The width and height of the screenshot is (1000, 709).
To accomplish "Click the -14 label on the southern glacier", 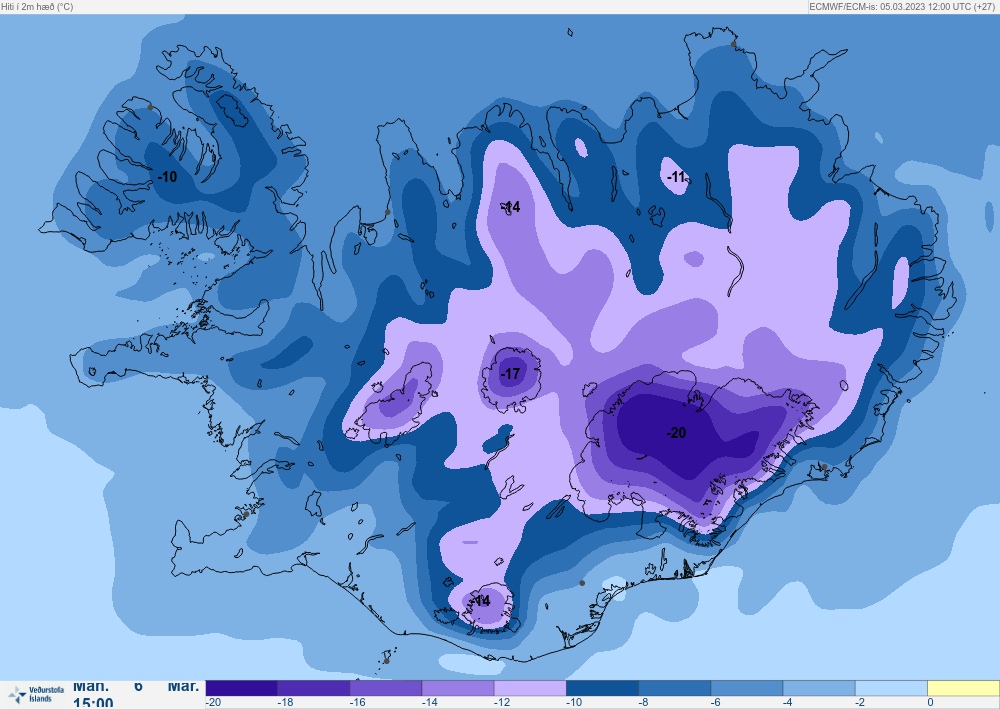I will [x=481, y=601].
